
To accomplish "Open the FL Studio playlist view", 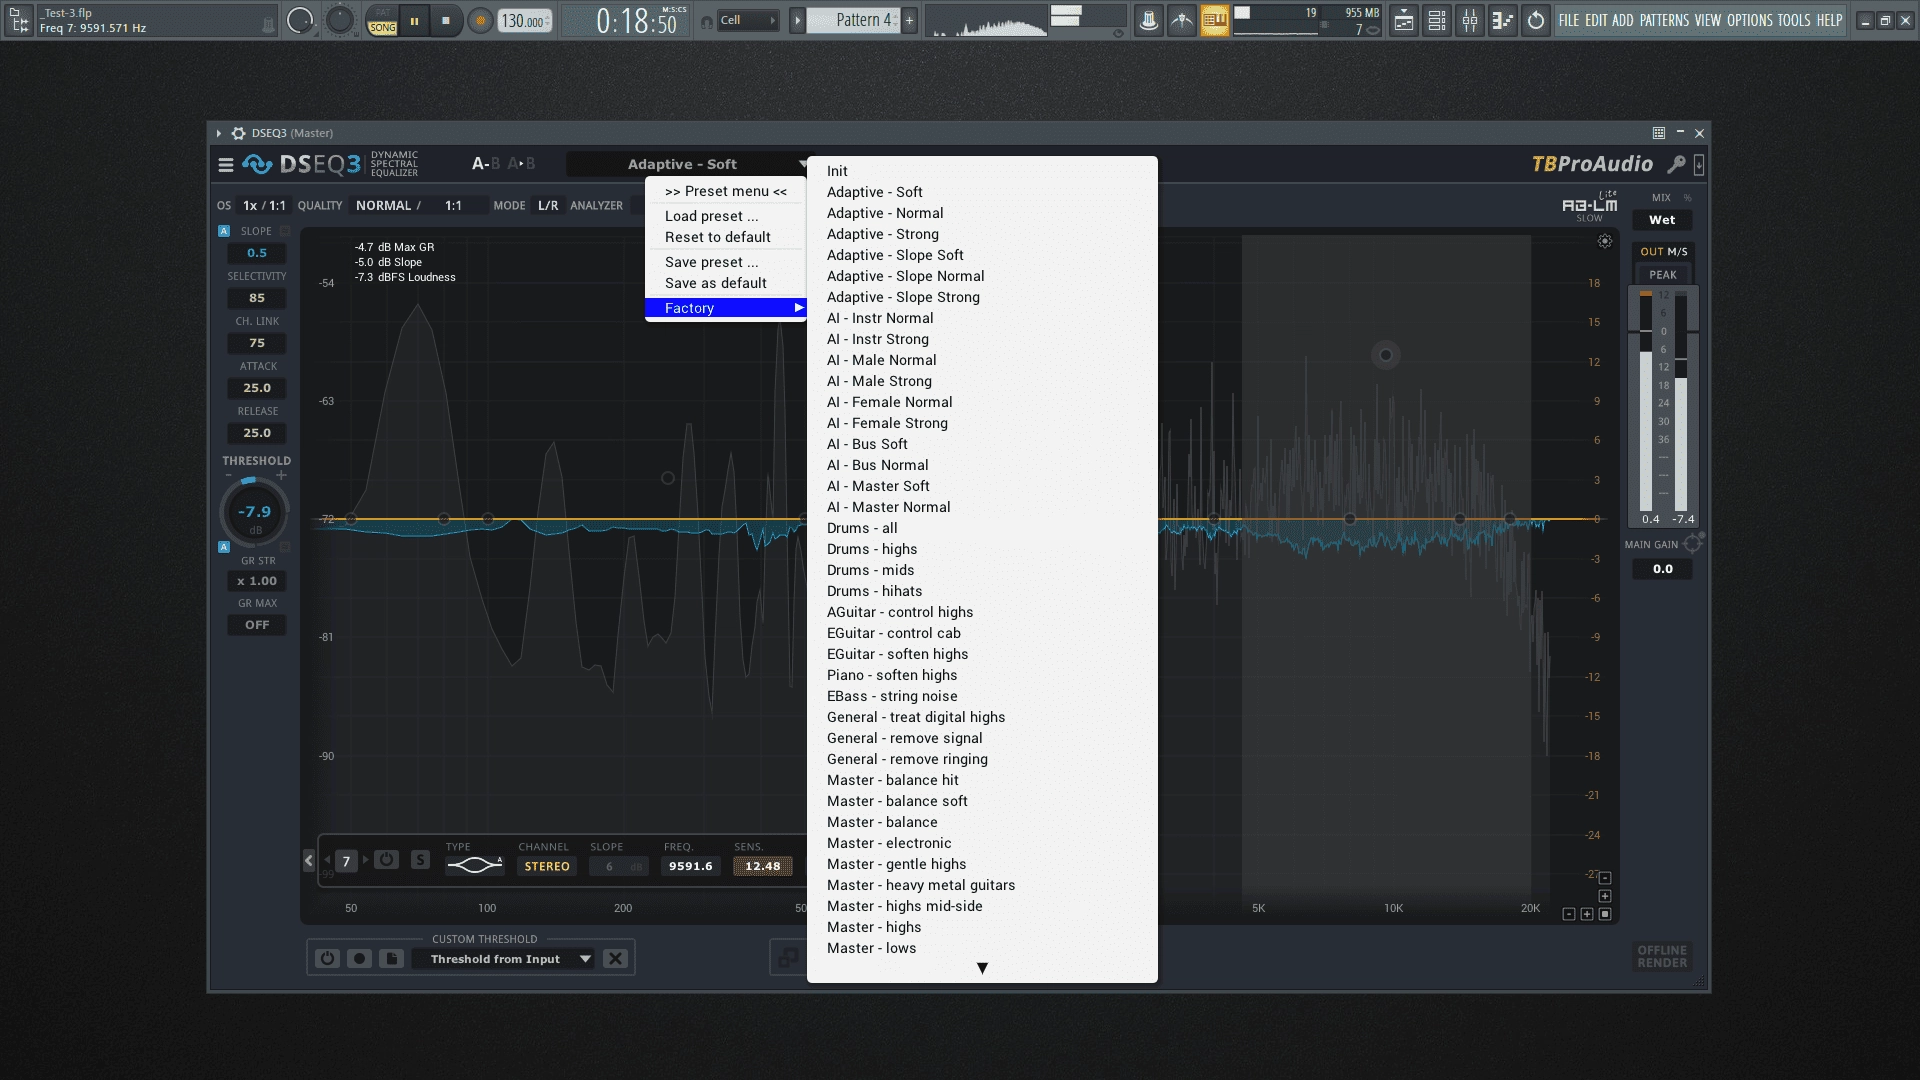I will coord(1404,20).
